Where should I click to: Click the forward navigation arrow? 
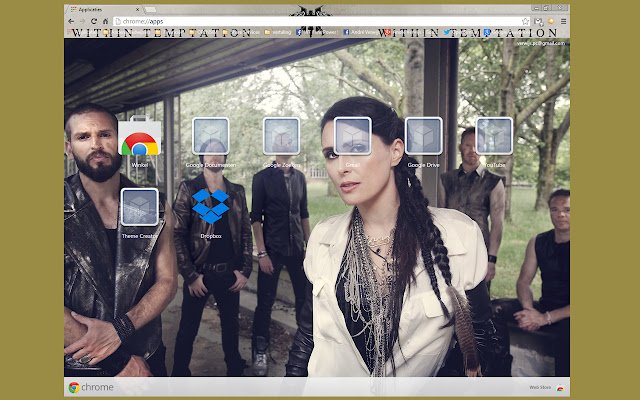[82, 21]
